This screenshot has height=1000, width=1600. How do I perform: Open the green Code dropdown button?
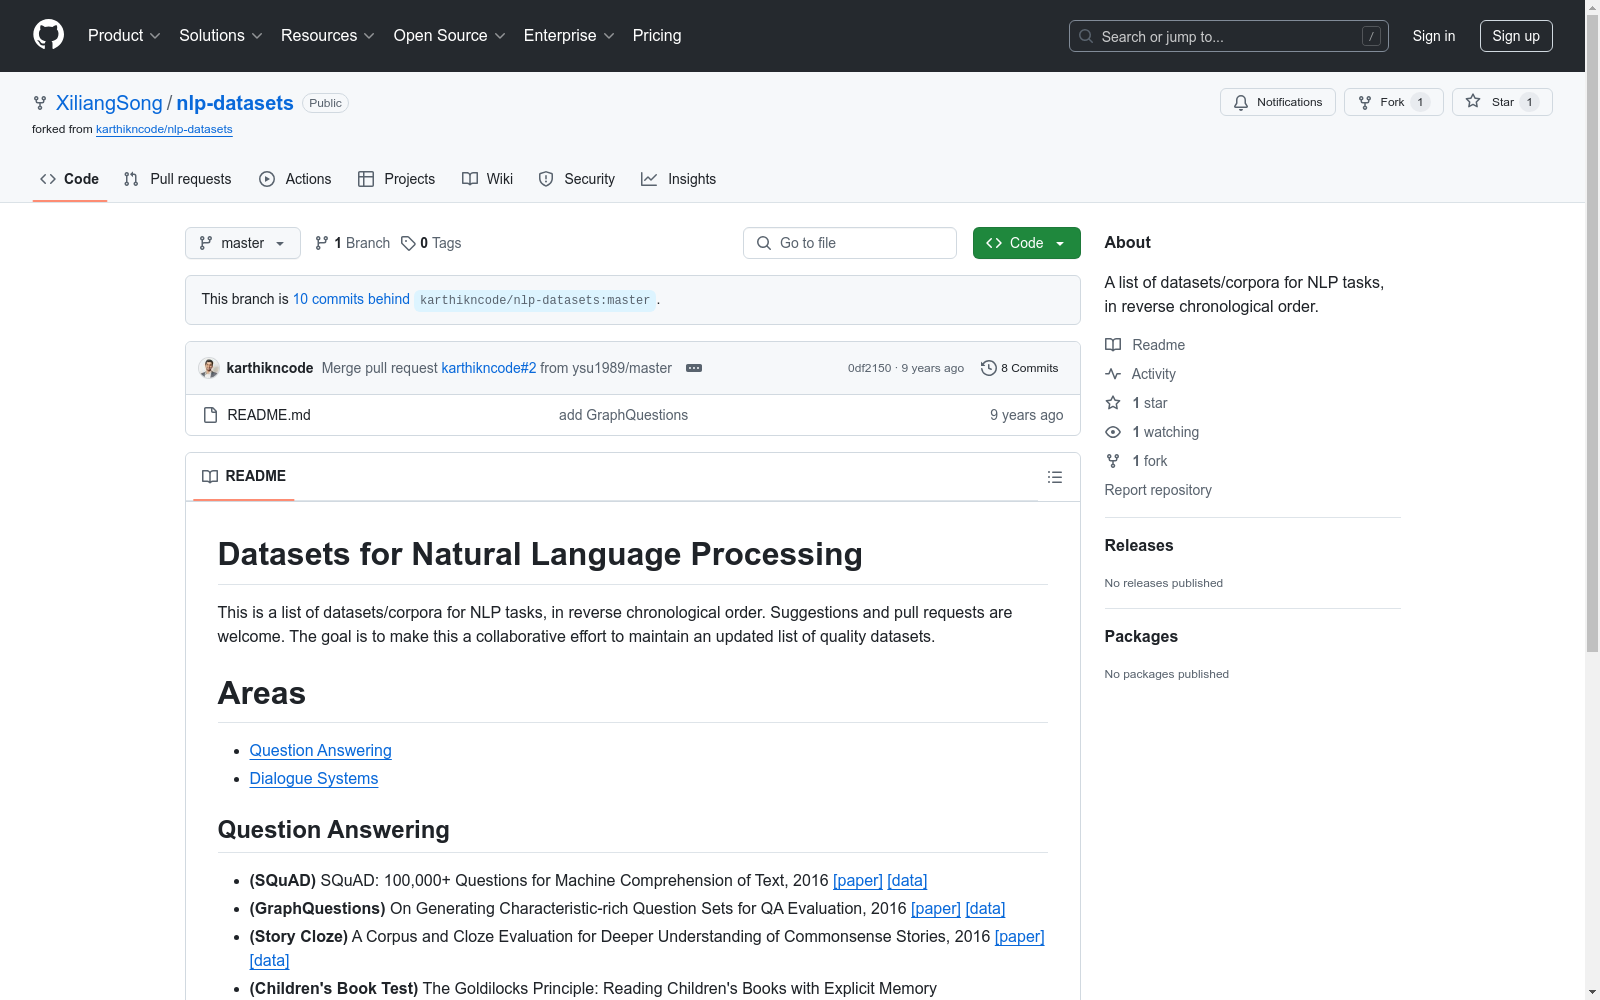(x=1026, y=243)
